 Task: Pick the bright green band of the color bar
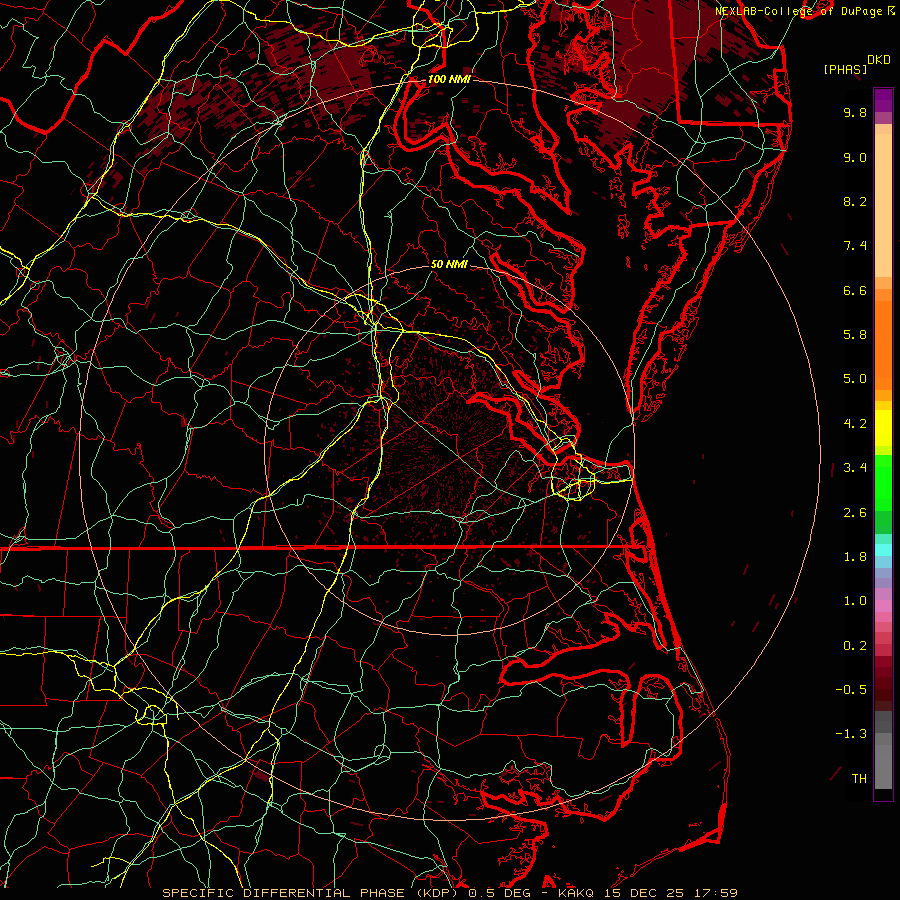883,483
